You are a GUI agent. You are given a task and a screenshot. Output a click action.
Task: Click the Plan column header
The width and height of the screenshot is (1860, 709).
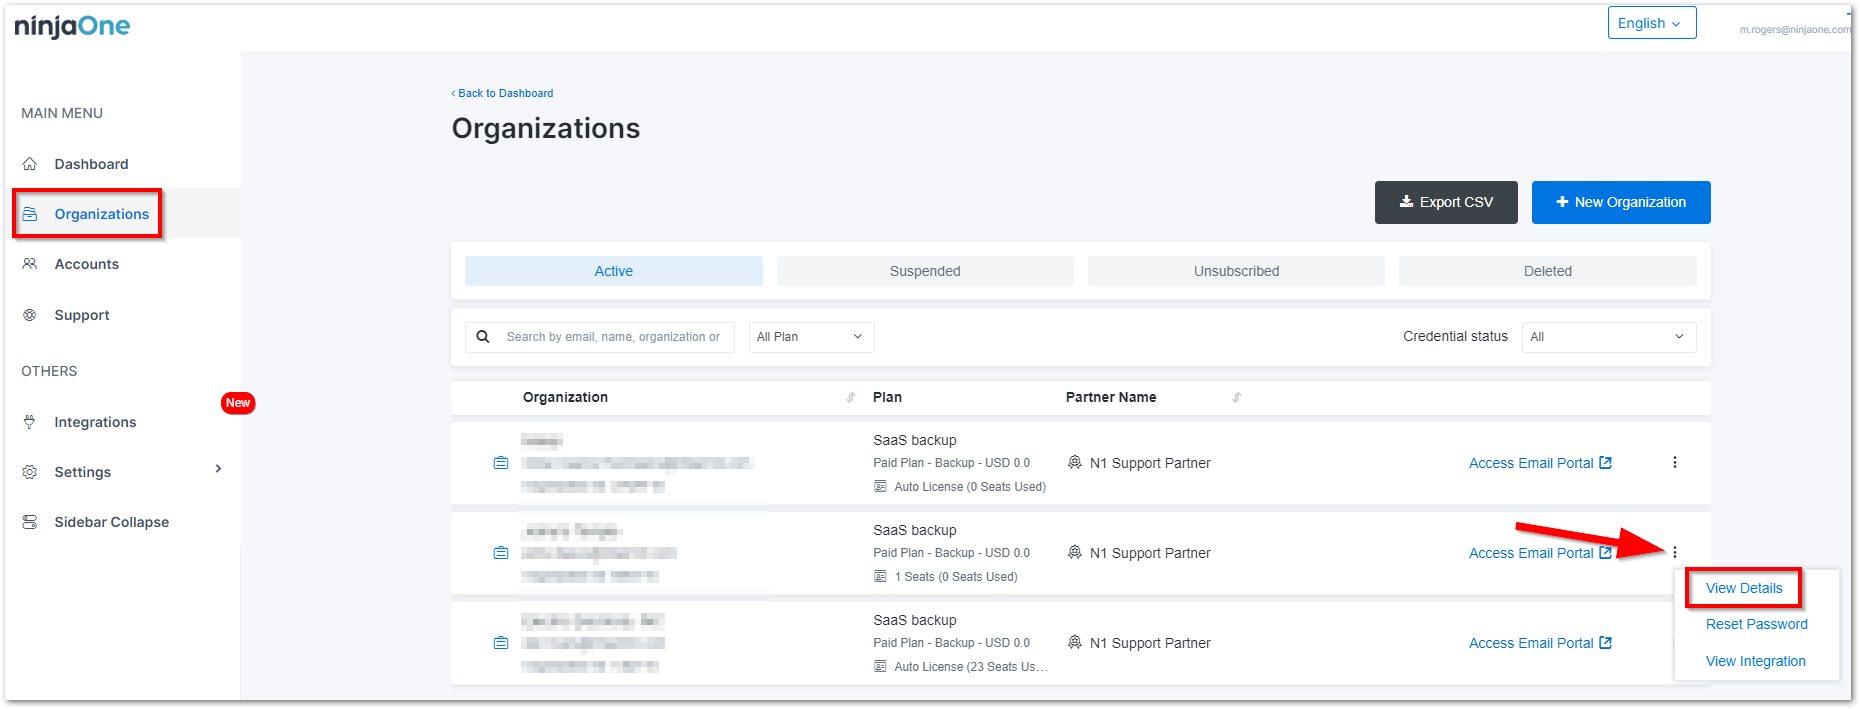pyautogui.click(x=887, y=397)
